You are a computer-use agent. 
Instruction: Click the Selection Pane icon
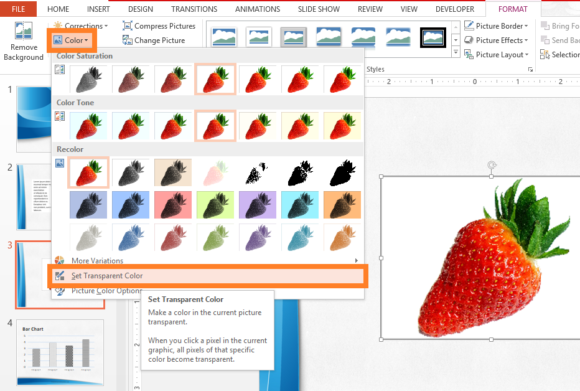click(x=545, y=54)
